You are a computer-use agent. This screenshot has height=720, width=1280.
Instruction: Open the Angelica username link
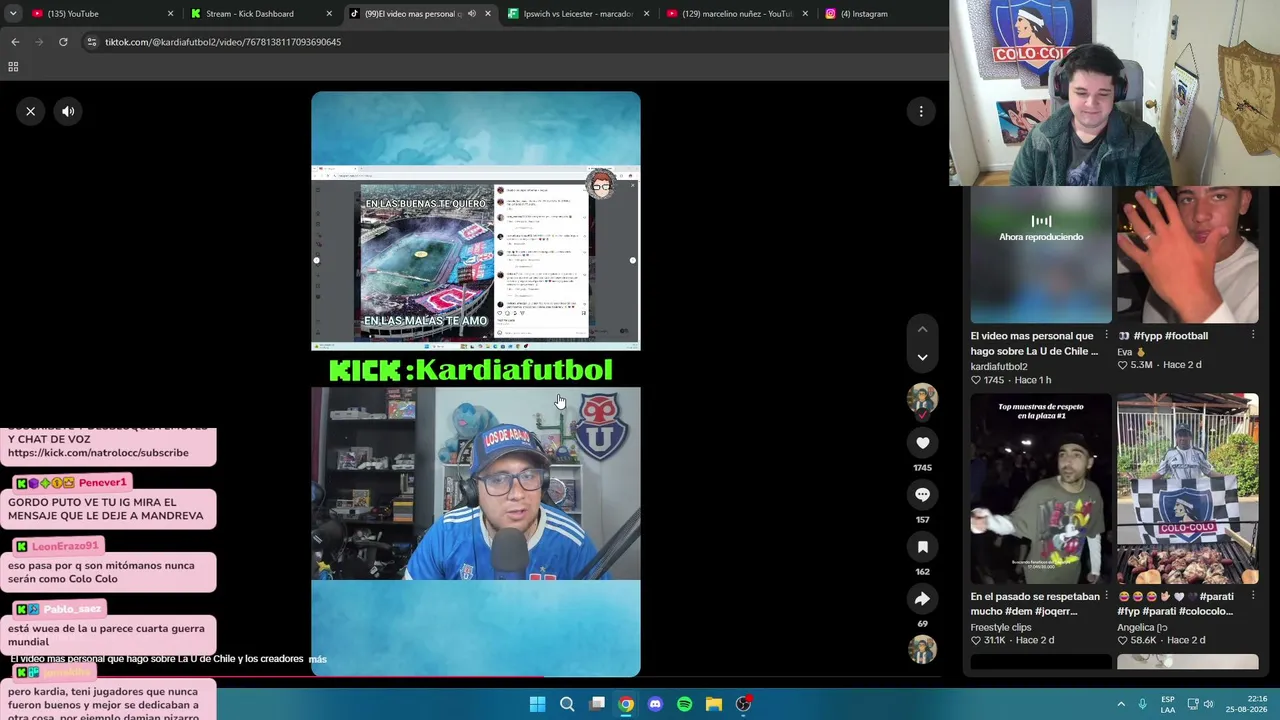pyautogui.click(x=1142, y=627)
